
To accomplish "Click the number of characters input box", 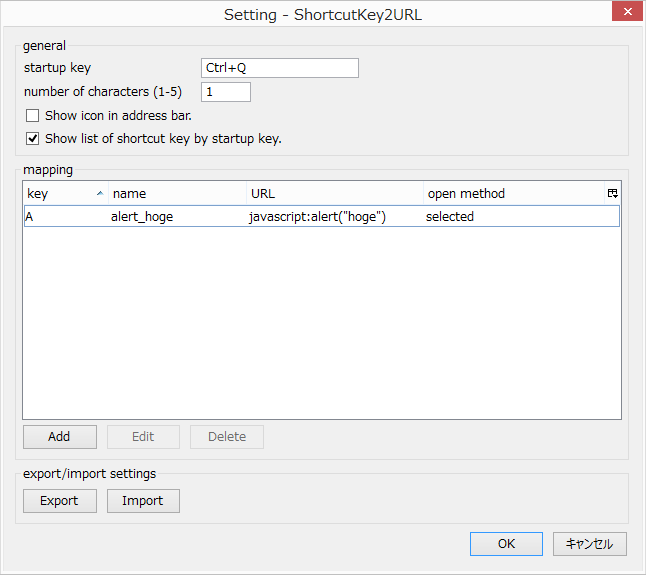I will [226, 92].
